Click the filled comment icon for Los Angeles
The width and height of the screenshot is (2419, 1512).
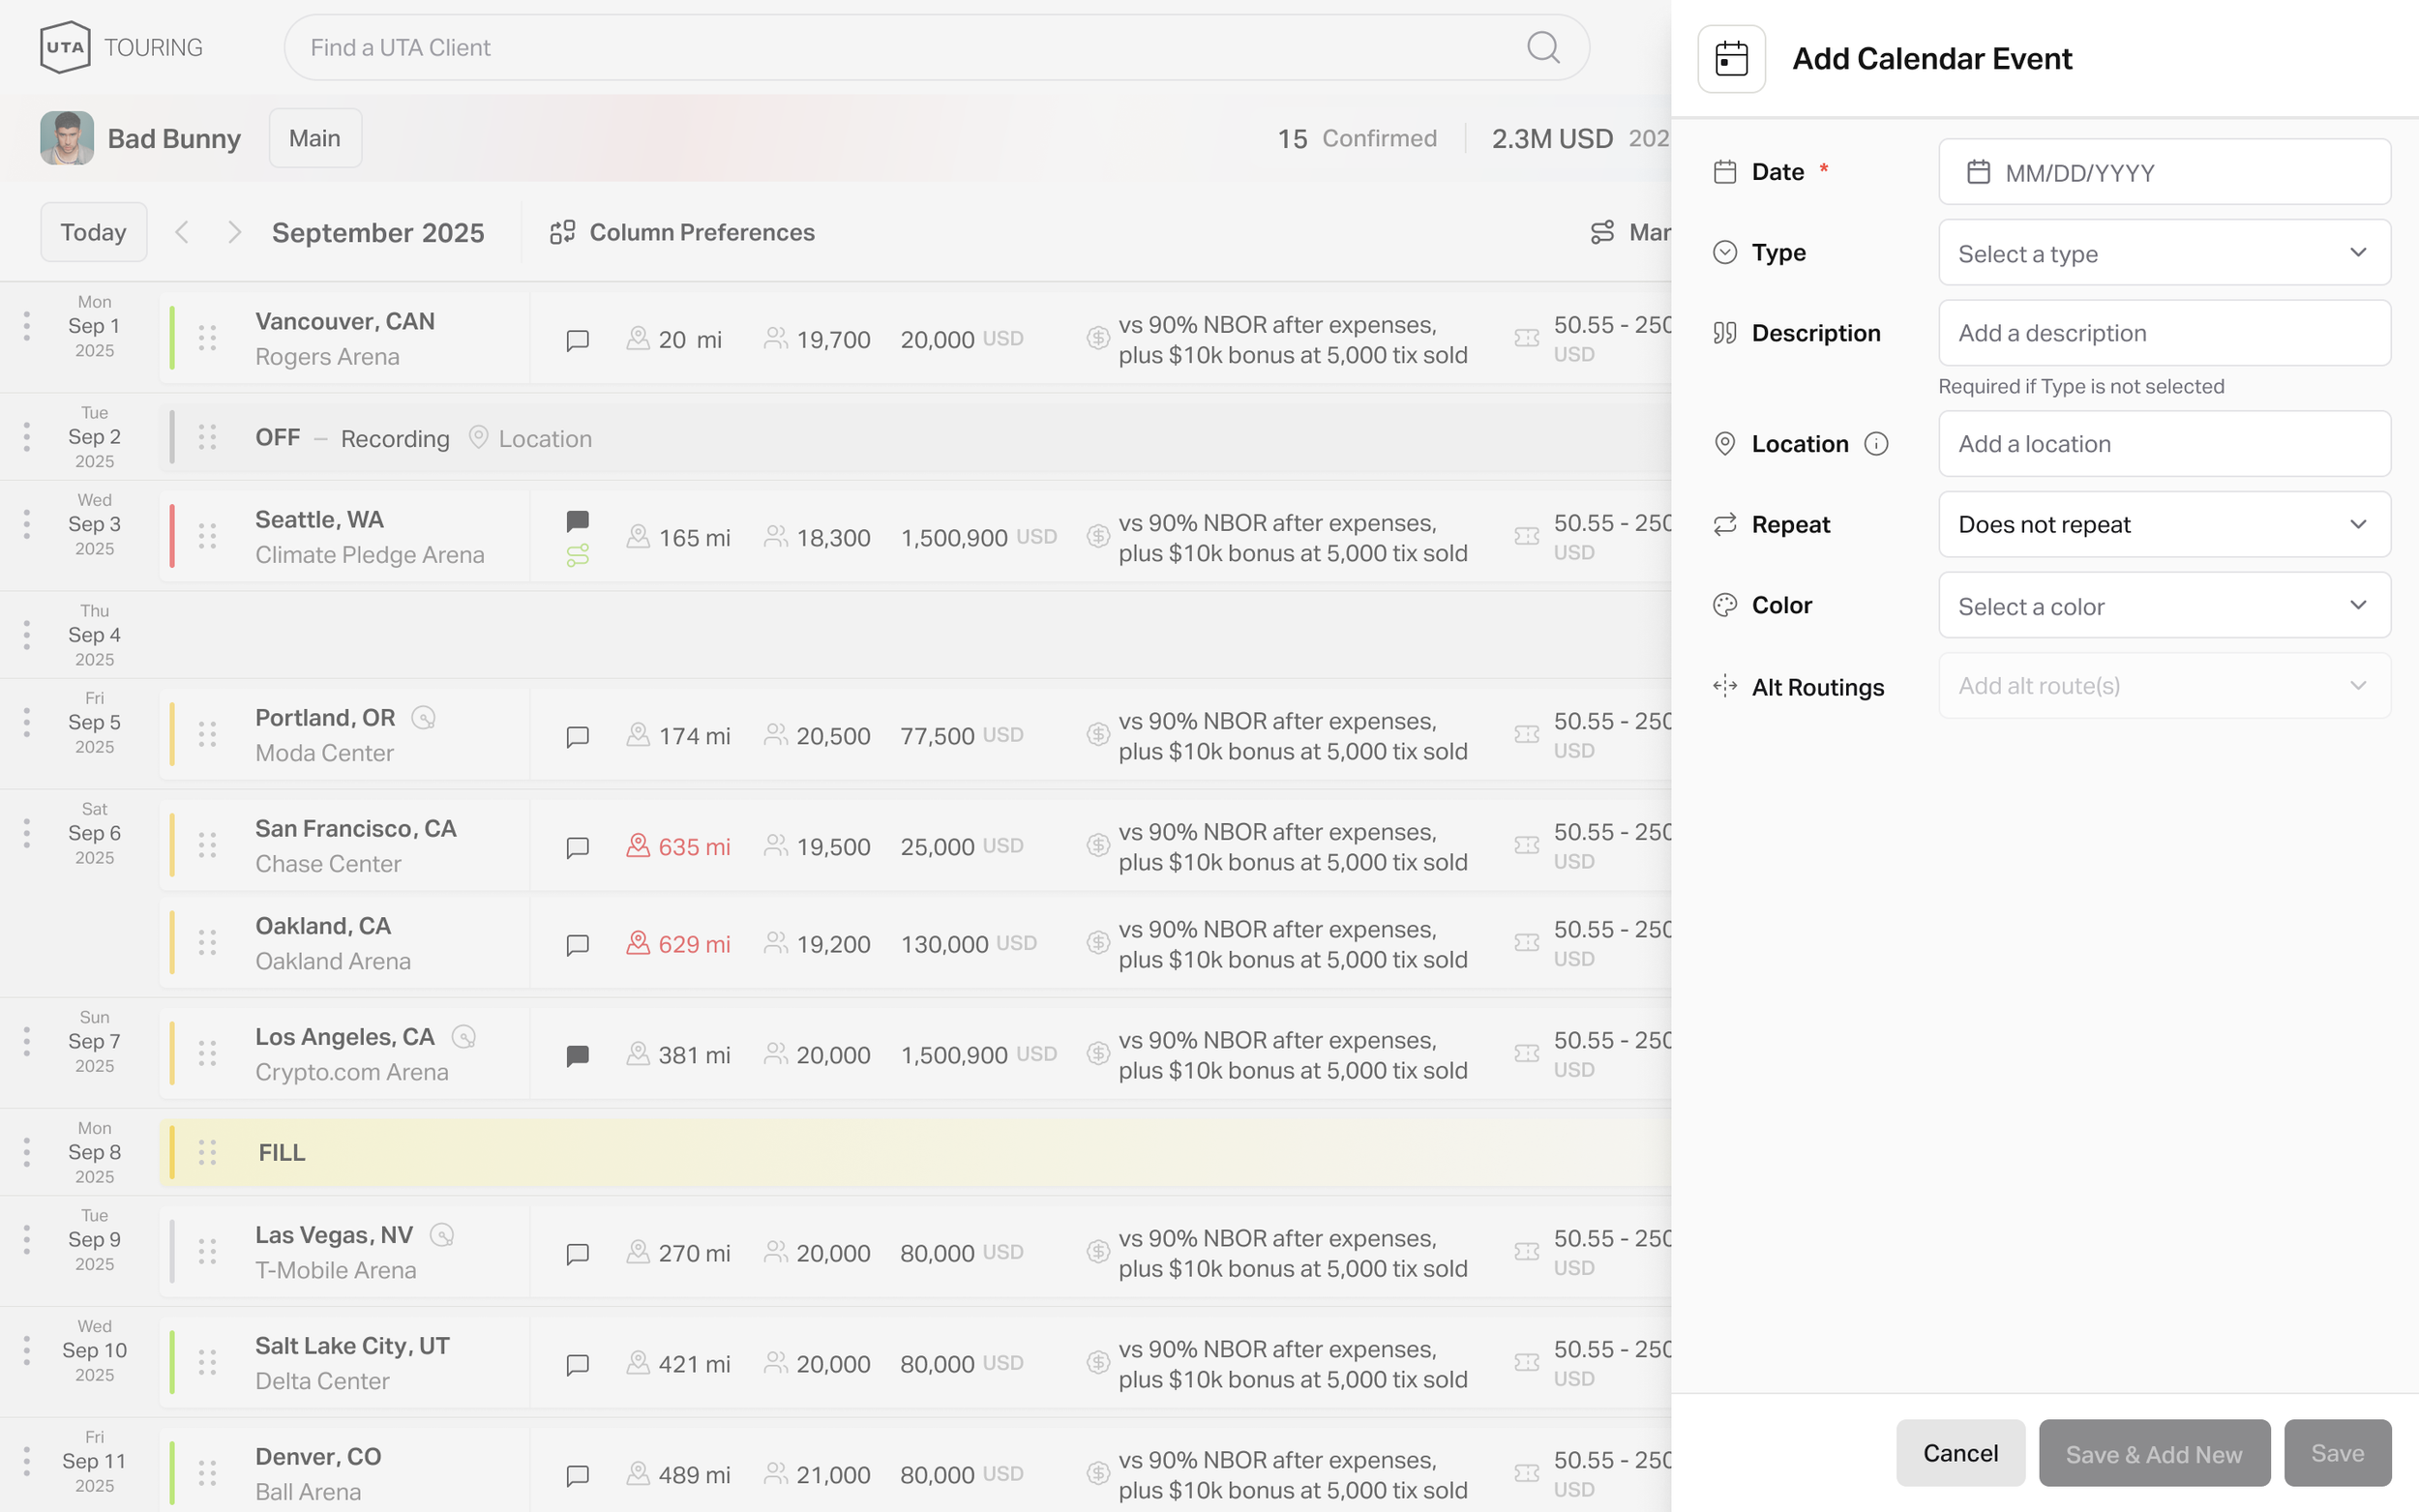577,1055
